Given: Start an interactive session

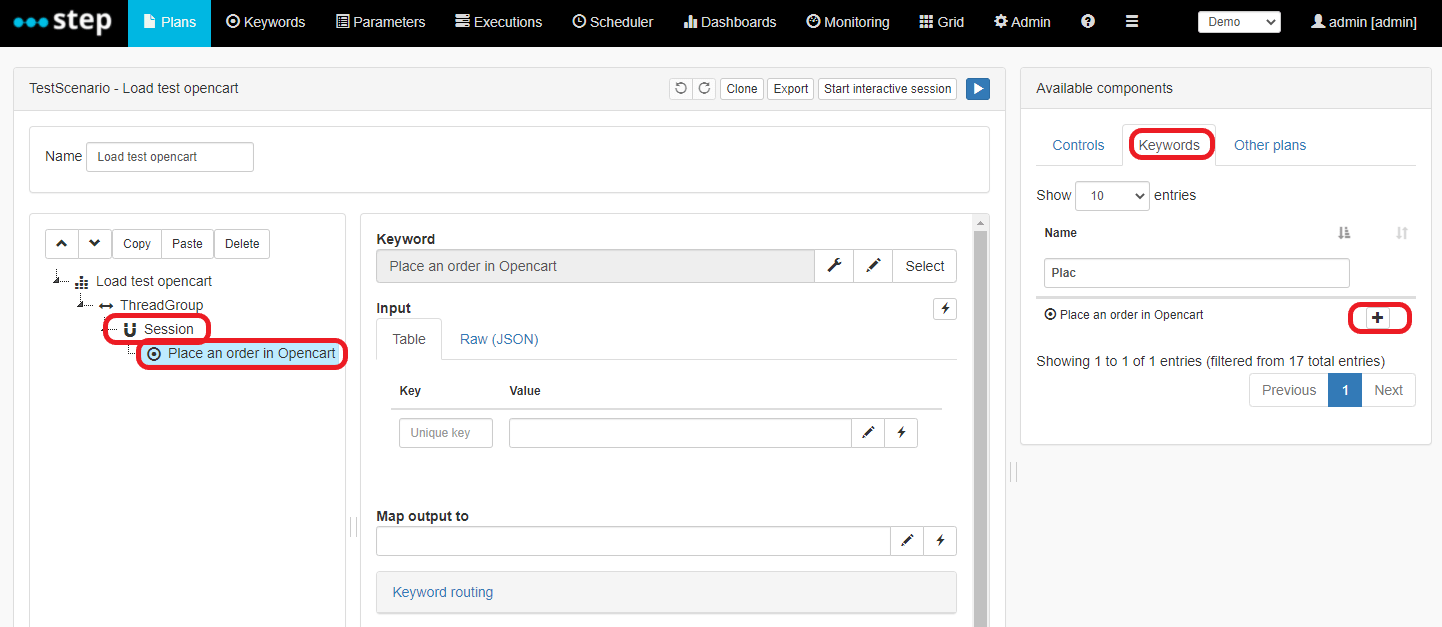Looking at the screenshot, I should point(886,88).
